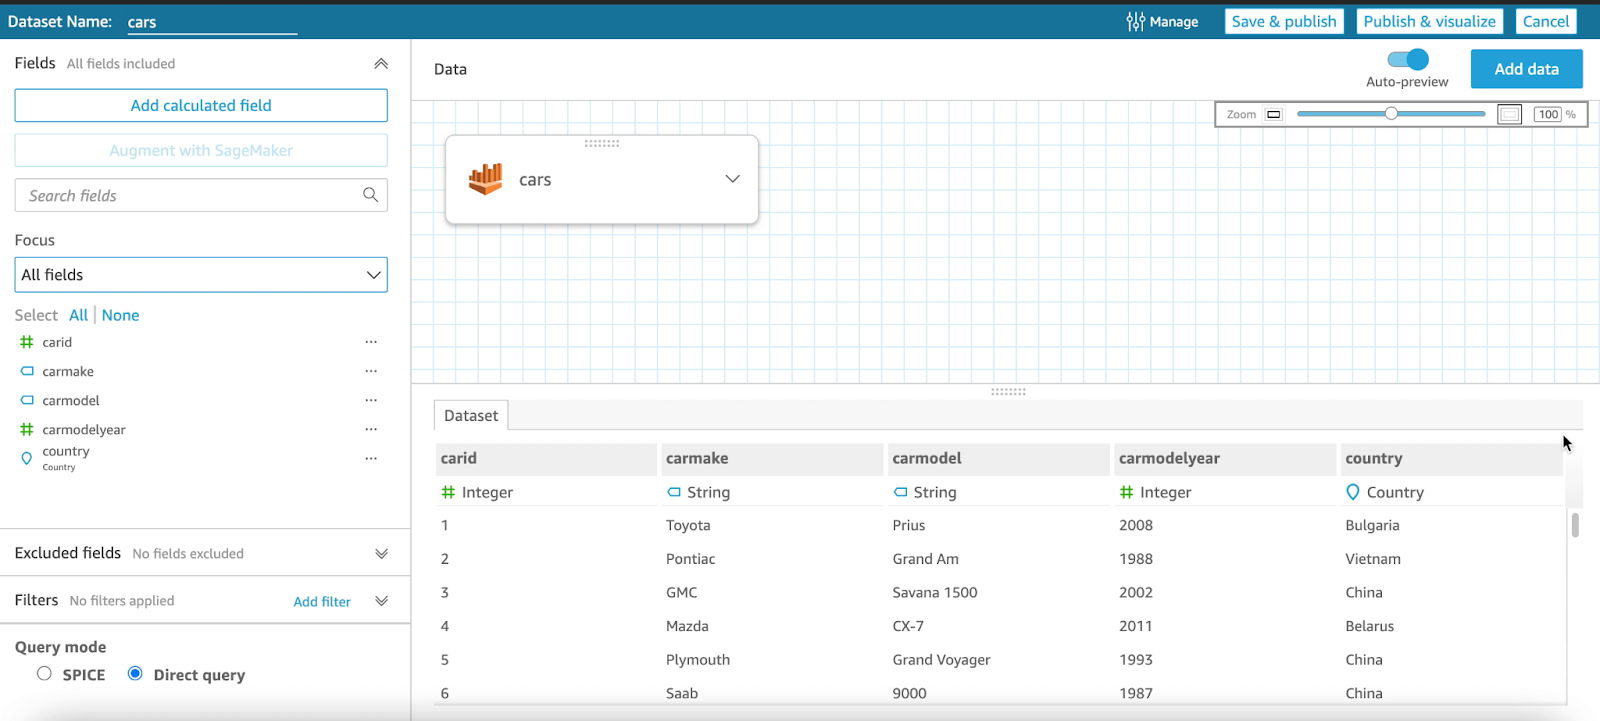Click the Grand Am cell
Viewport: 1600px width, 721px height.
point(926,559)
